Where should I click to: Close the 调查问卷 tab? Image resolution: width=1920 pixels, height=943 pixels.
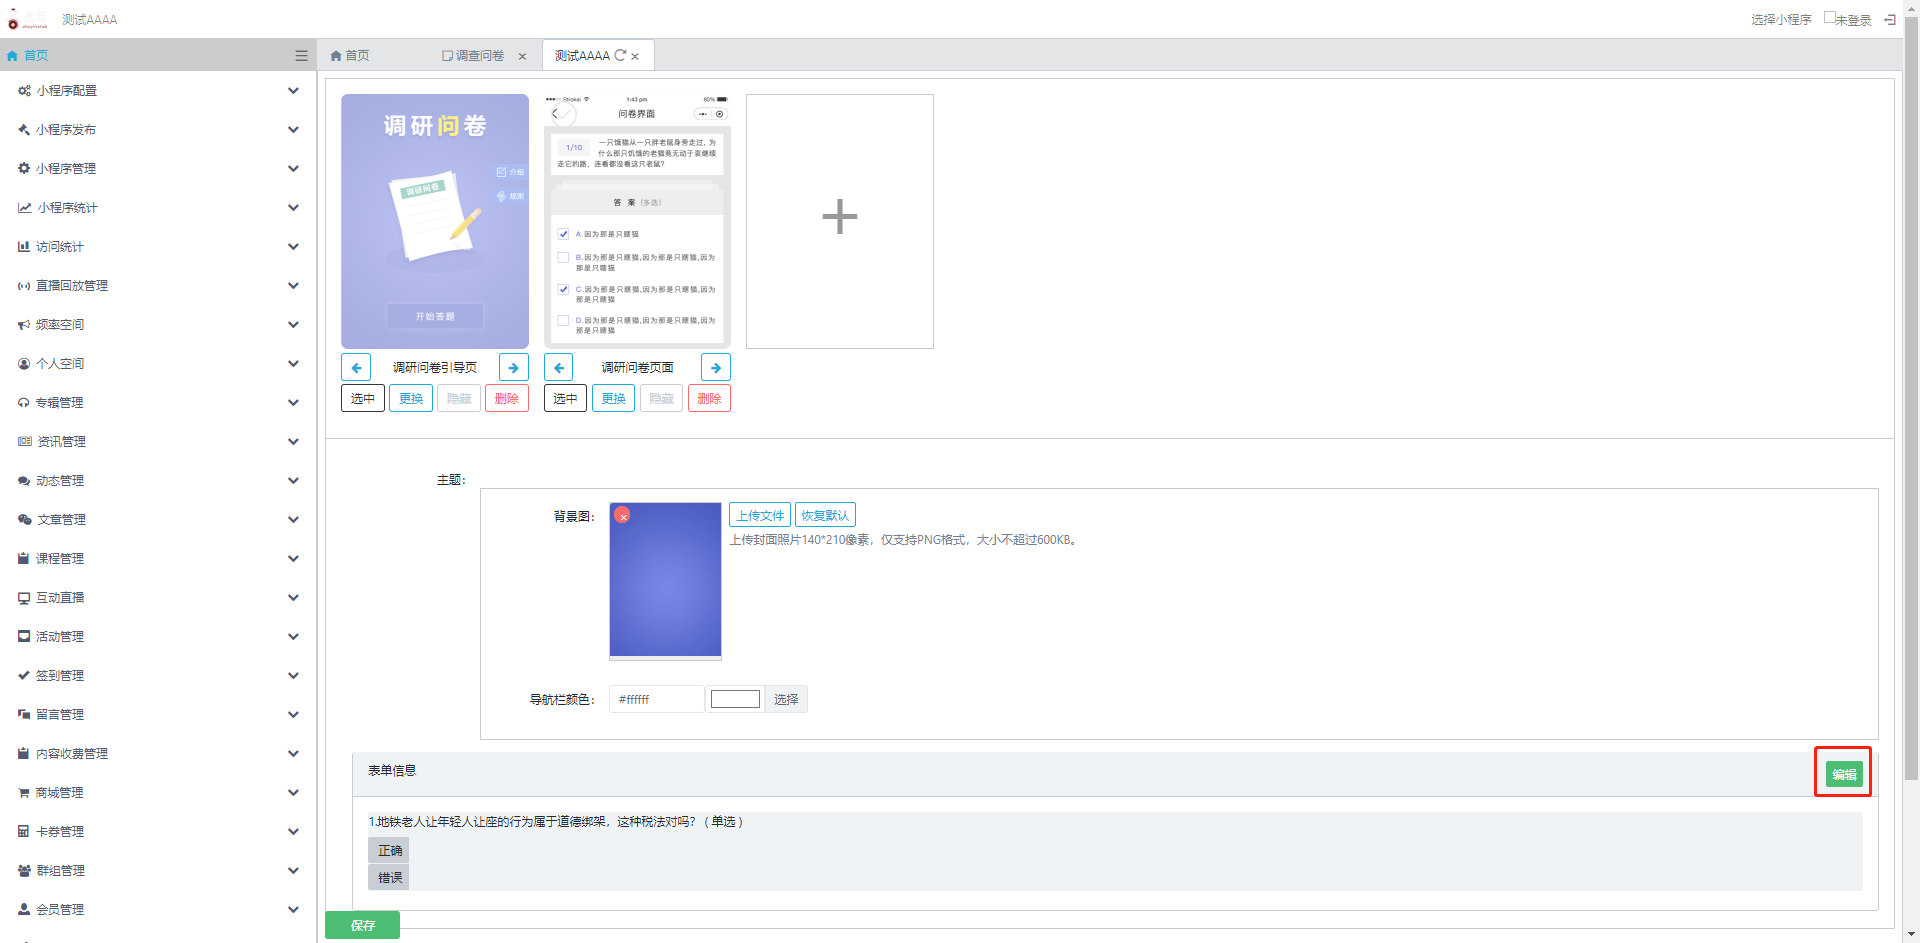tap(522, 57)
